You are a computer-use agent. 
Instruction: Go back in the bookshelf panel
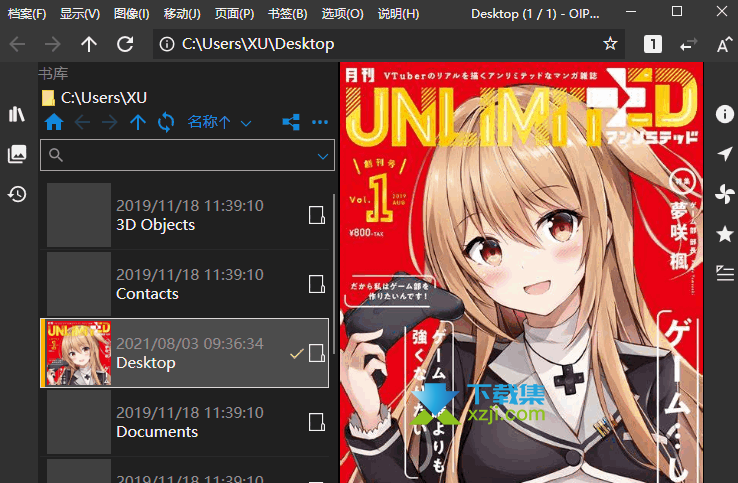(82, 123)
